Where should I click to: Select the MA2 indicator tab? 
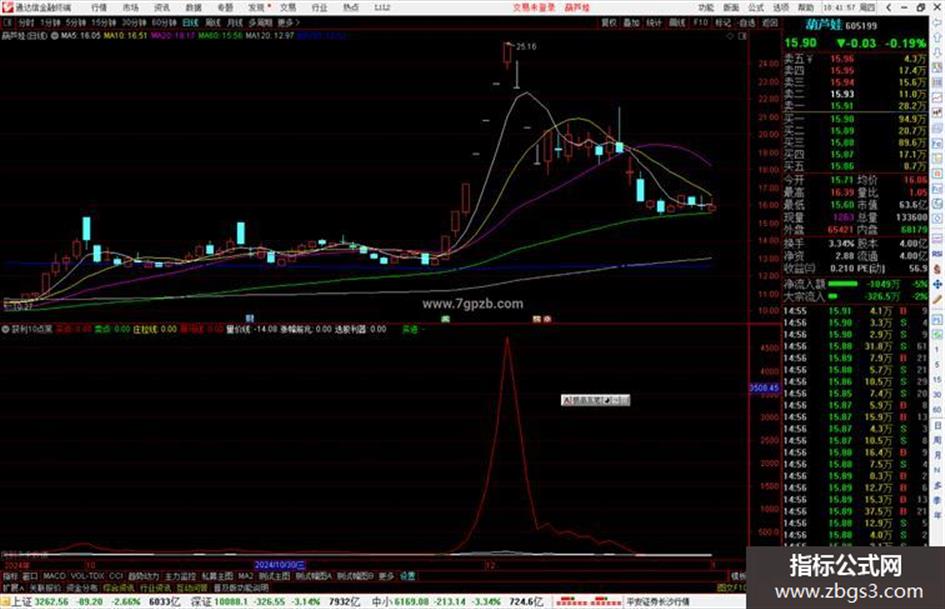(x=245, y=576)
